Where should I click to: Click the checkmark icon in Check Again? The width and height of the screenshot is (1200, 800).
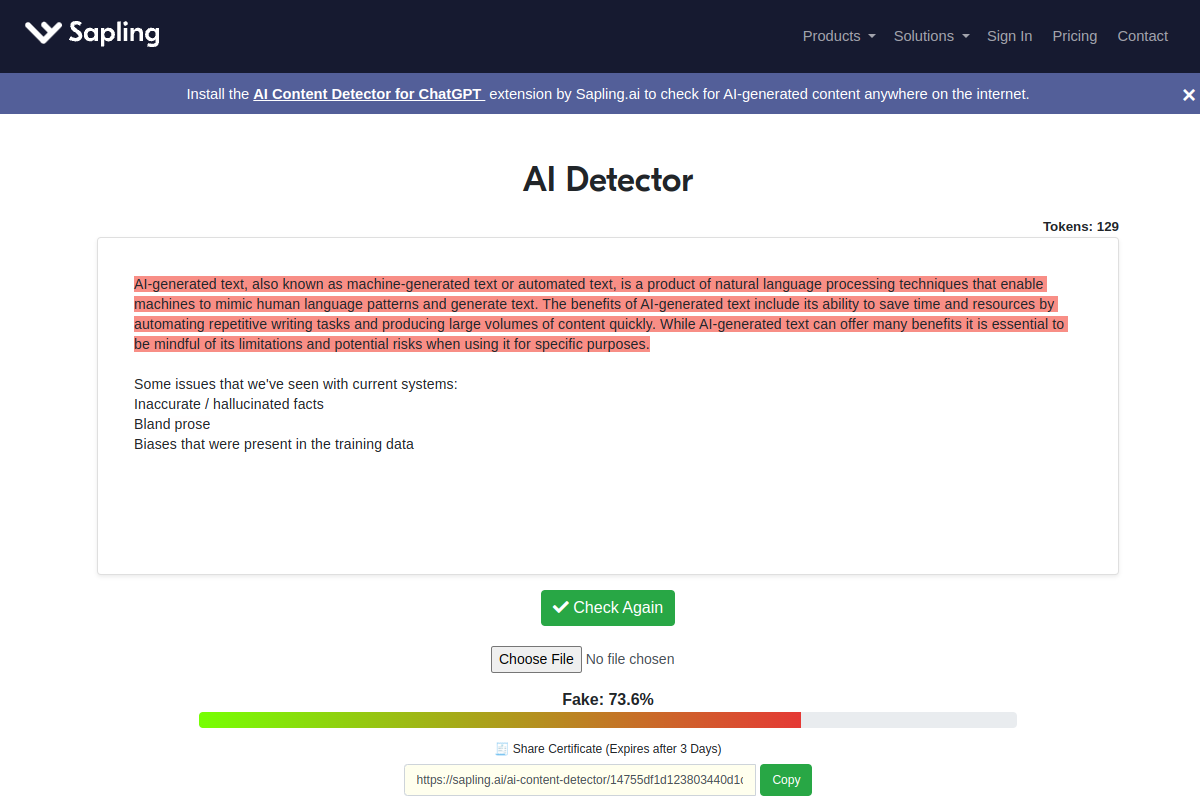[x=561, y=607]
